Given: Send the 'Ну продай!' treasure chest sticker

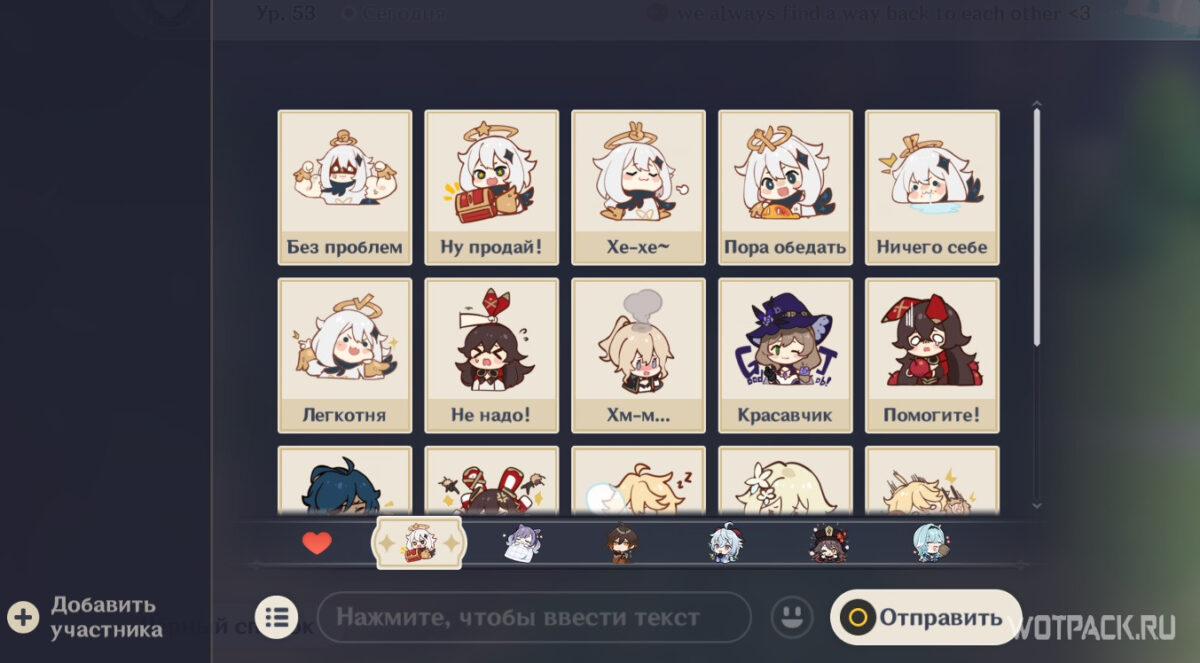Looking at the screenshot, I should (491, 187).
